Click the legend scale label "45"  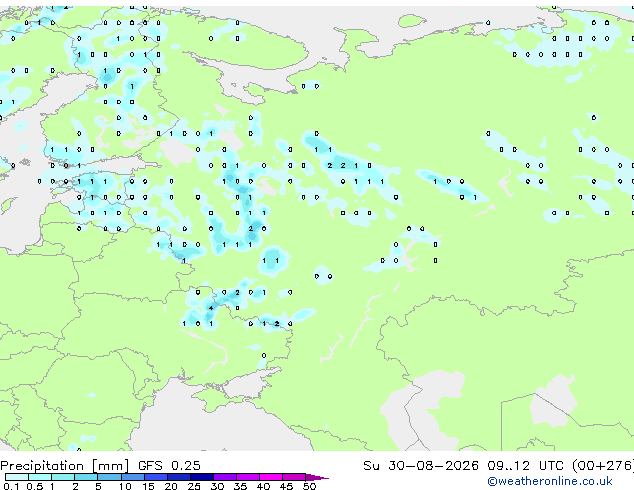(286, 486)
